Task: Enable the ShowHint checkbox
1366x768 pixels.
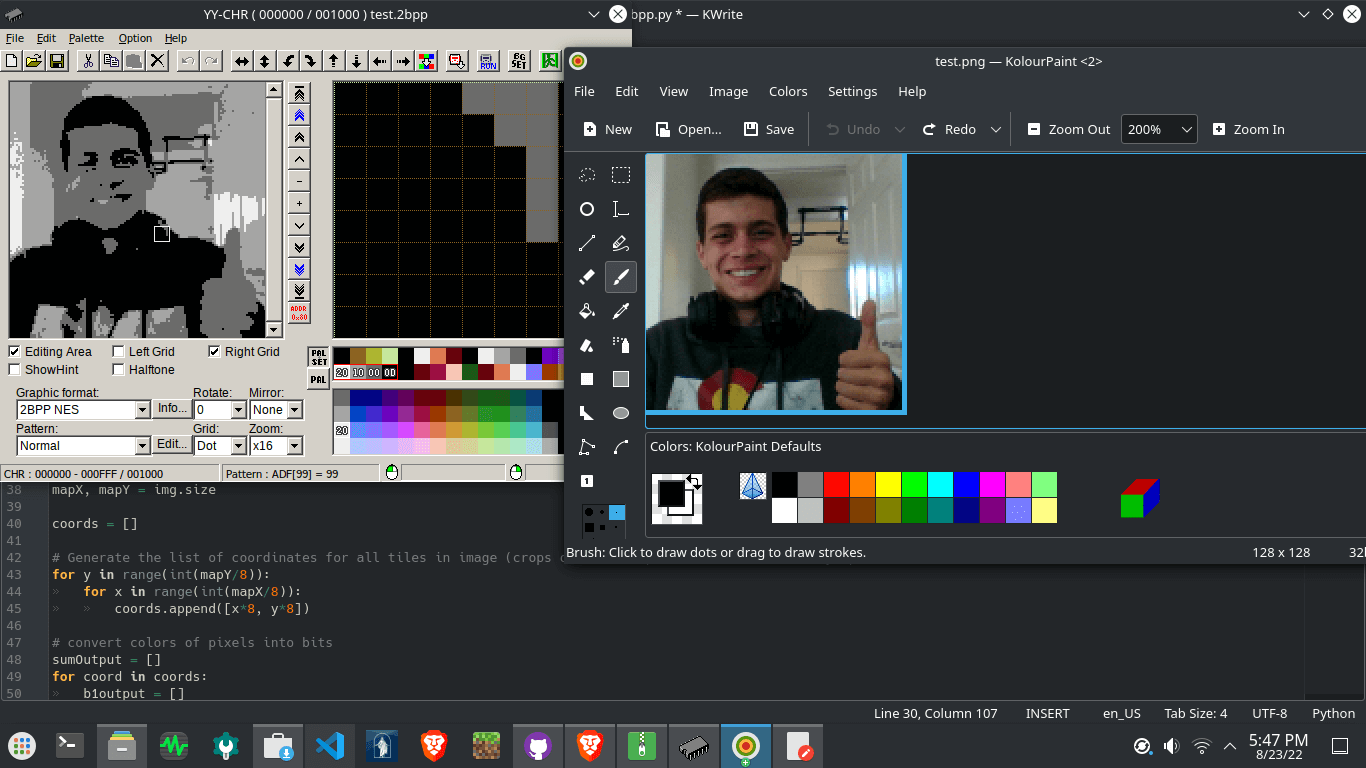Action: 43,370
